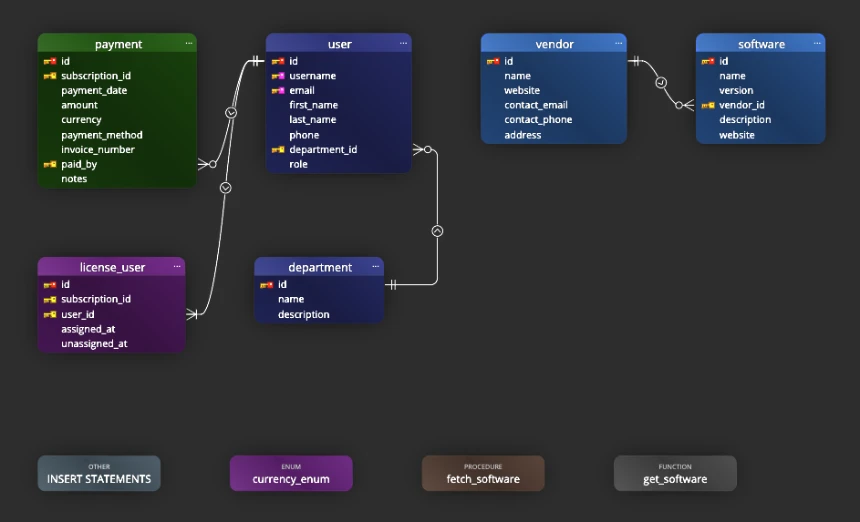Click primary key icon beside software id
This screenshot has width=860, height=522.
[x=708, y=61]
